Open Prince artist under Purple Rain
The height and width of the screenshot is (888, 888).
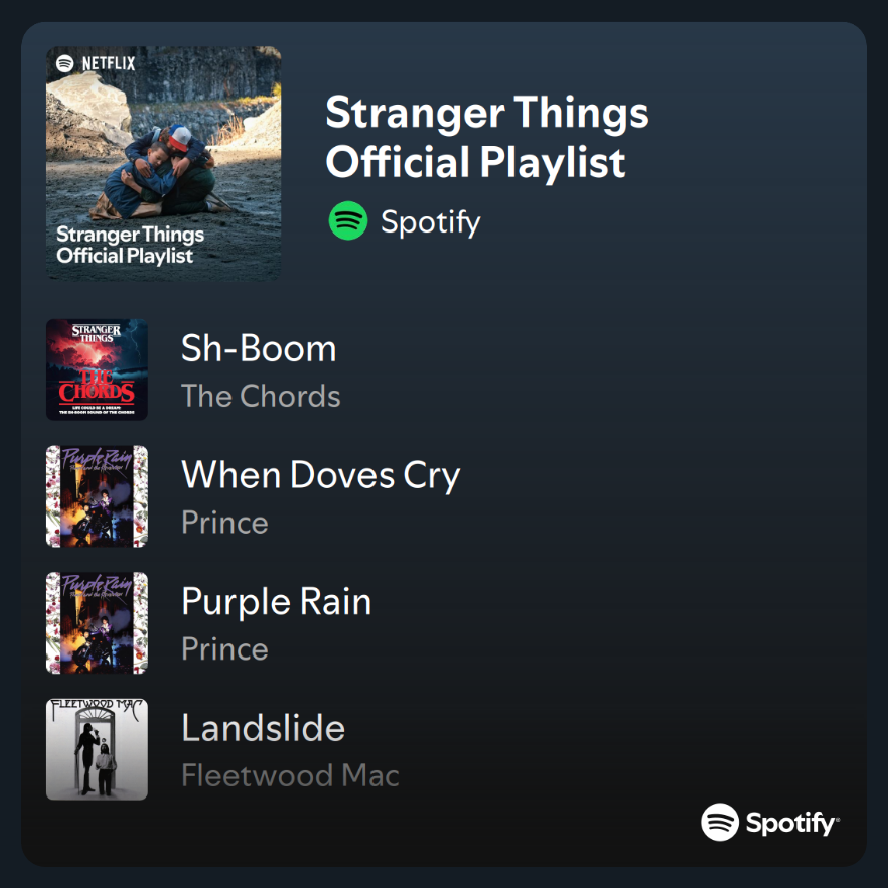pyautogui.click(x=225, y=649)
